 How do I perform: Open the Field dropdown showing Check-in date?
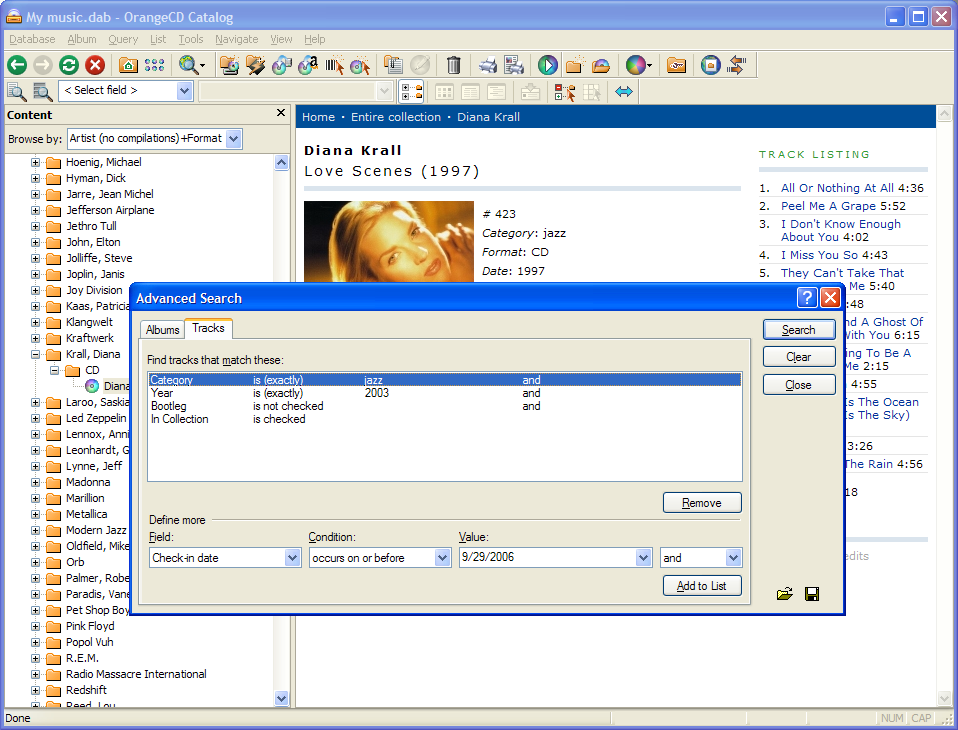point(292,558)
